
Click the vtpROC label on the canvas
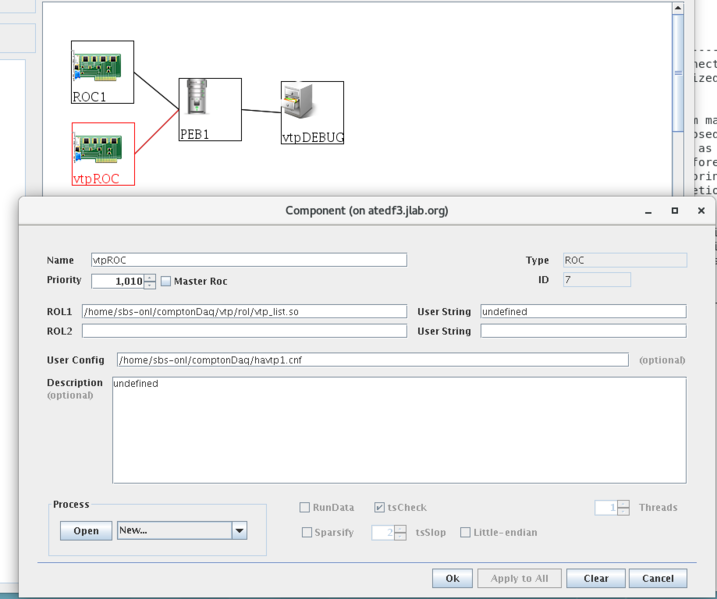tap(96, 178)
